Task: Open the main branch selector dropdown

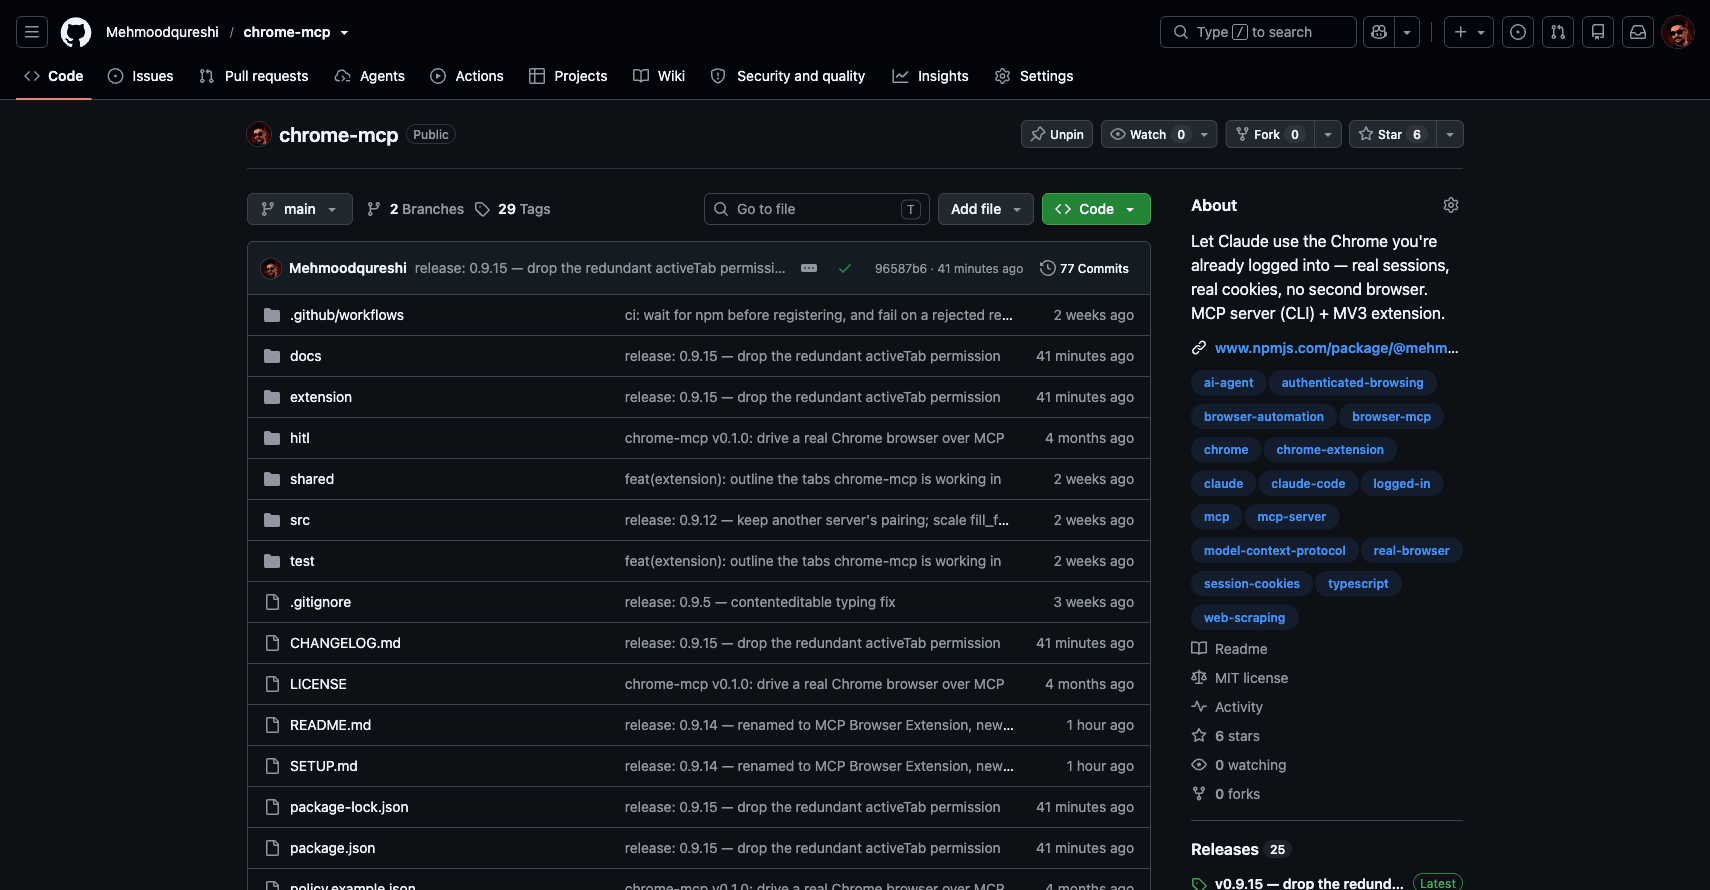Action: pyautogui.click(x=300, y=209)
